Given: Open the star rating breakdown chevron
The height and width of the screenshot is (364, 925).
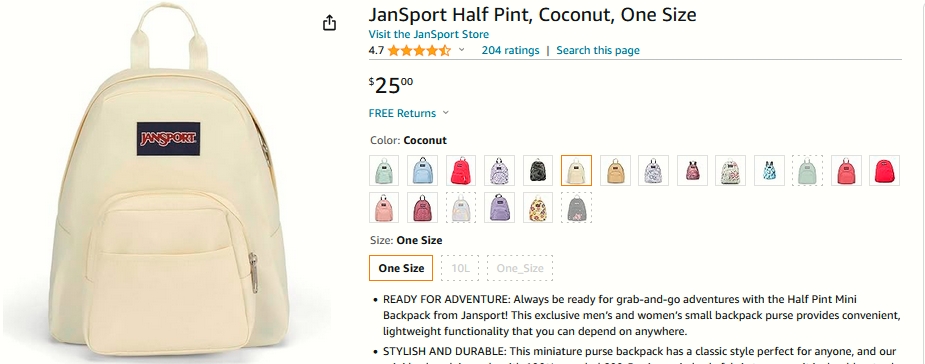Looking at the screenshot, I should pos(461,50).
